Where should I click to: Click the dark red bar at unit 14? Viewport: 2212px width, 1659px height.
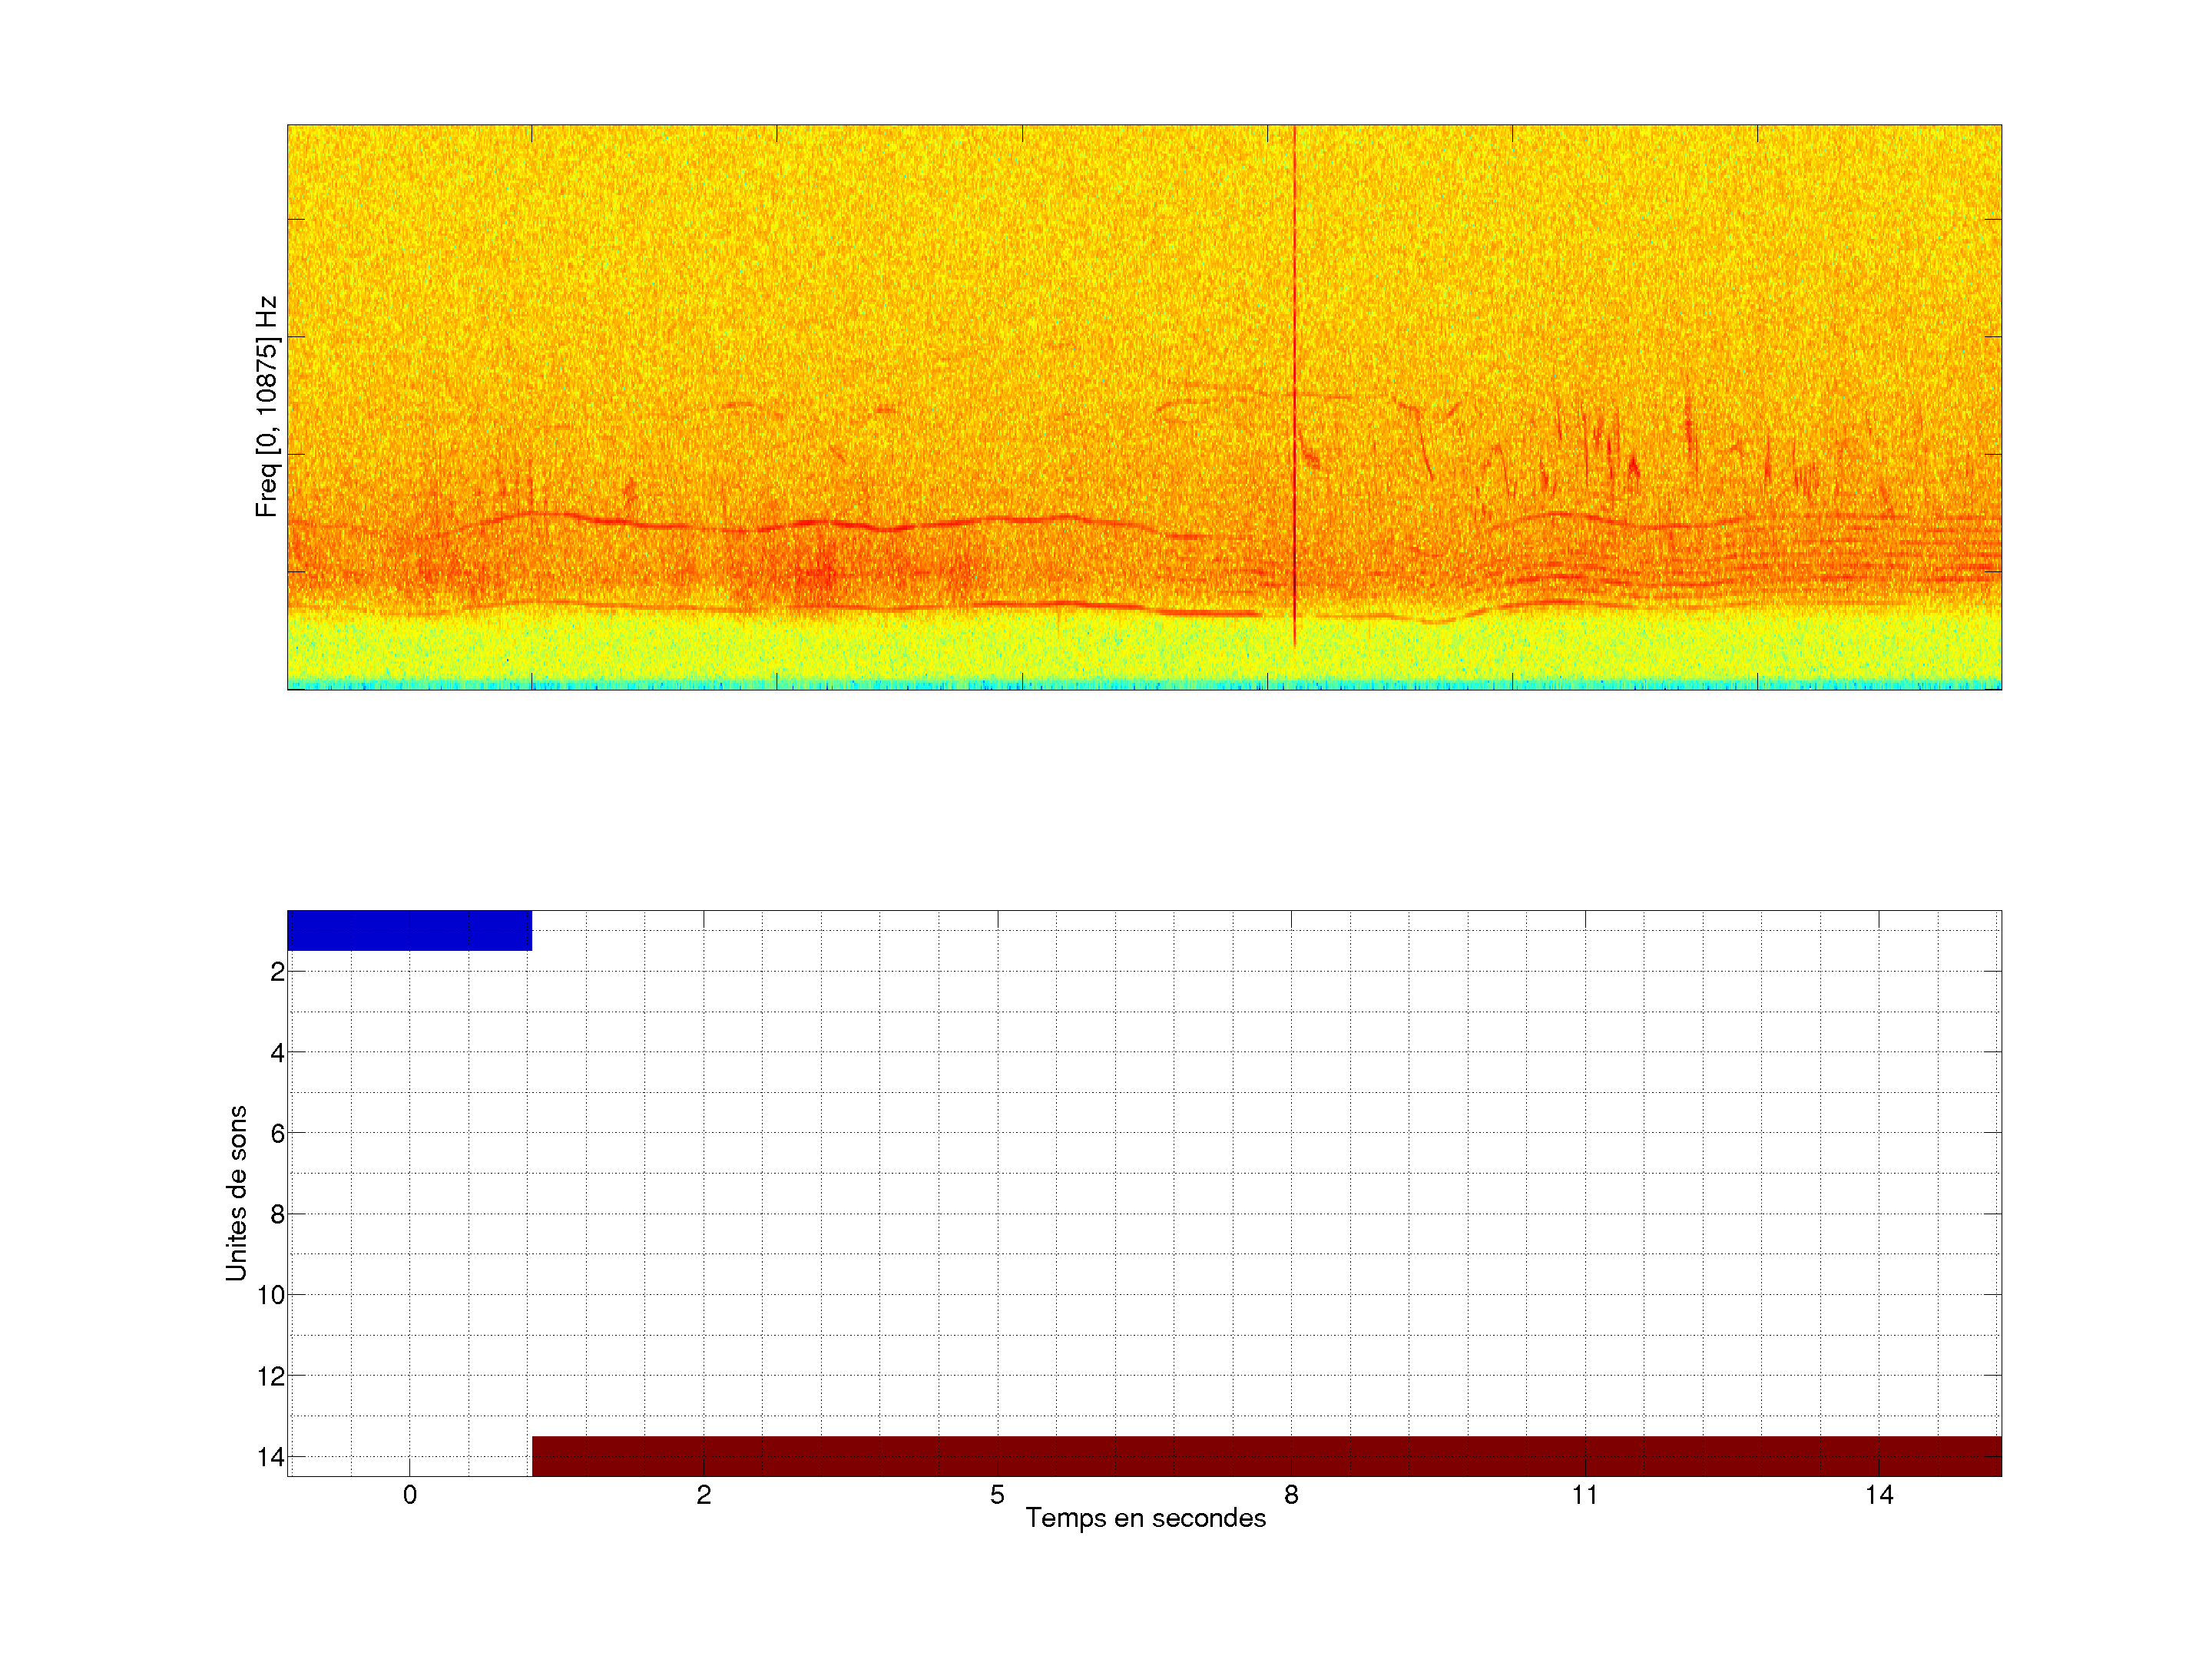[1266, 1456]
